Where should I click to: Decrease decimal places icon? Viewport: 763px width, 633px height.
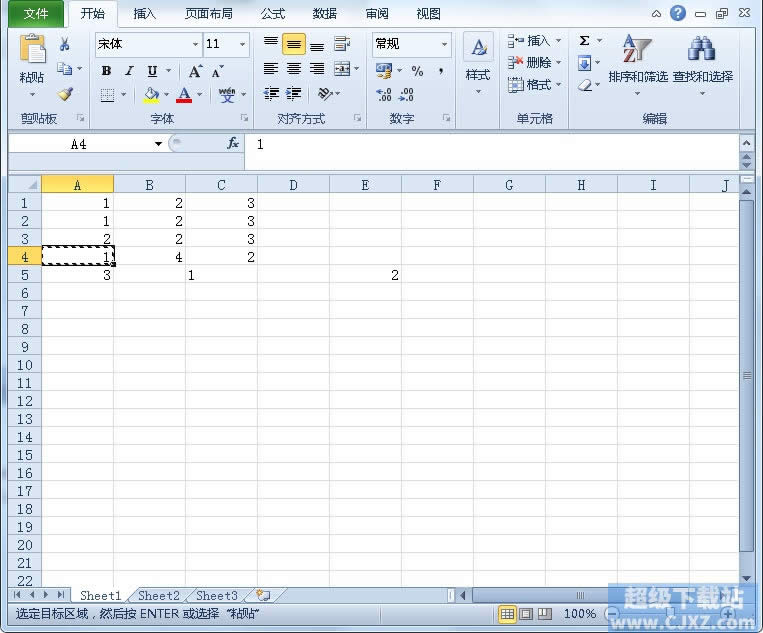(406, 94)
